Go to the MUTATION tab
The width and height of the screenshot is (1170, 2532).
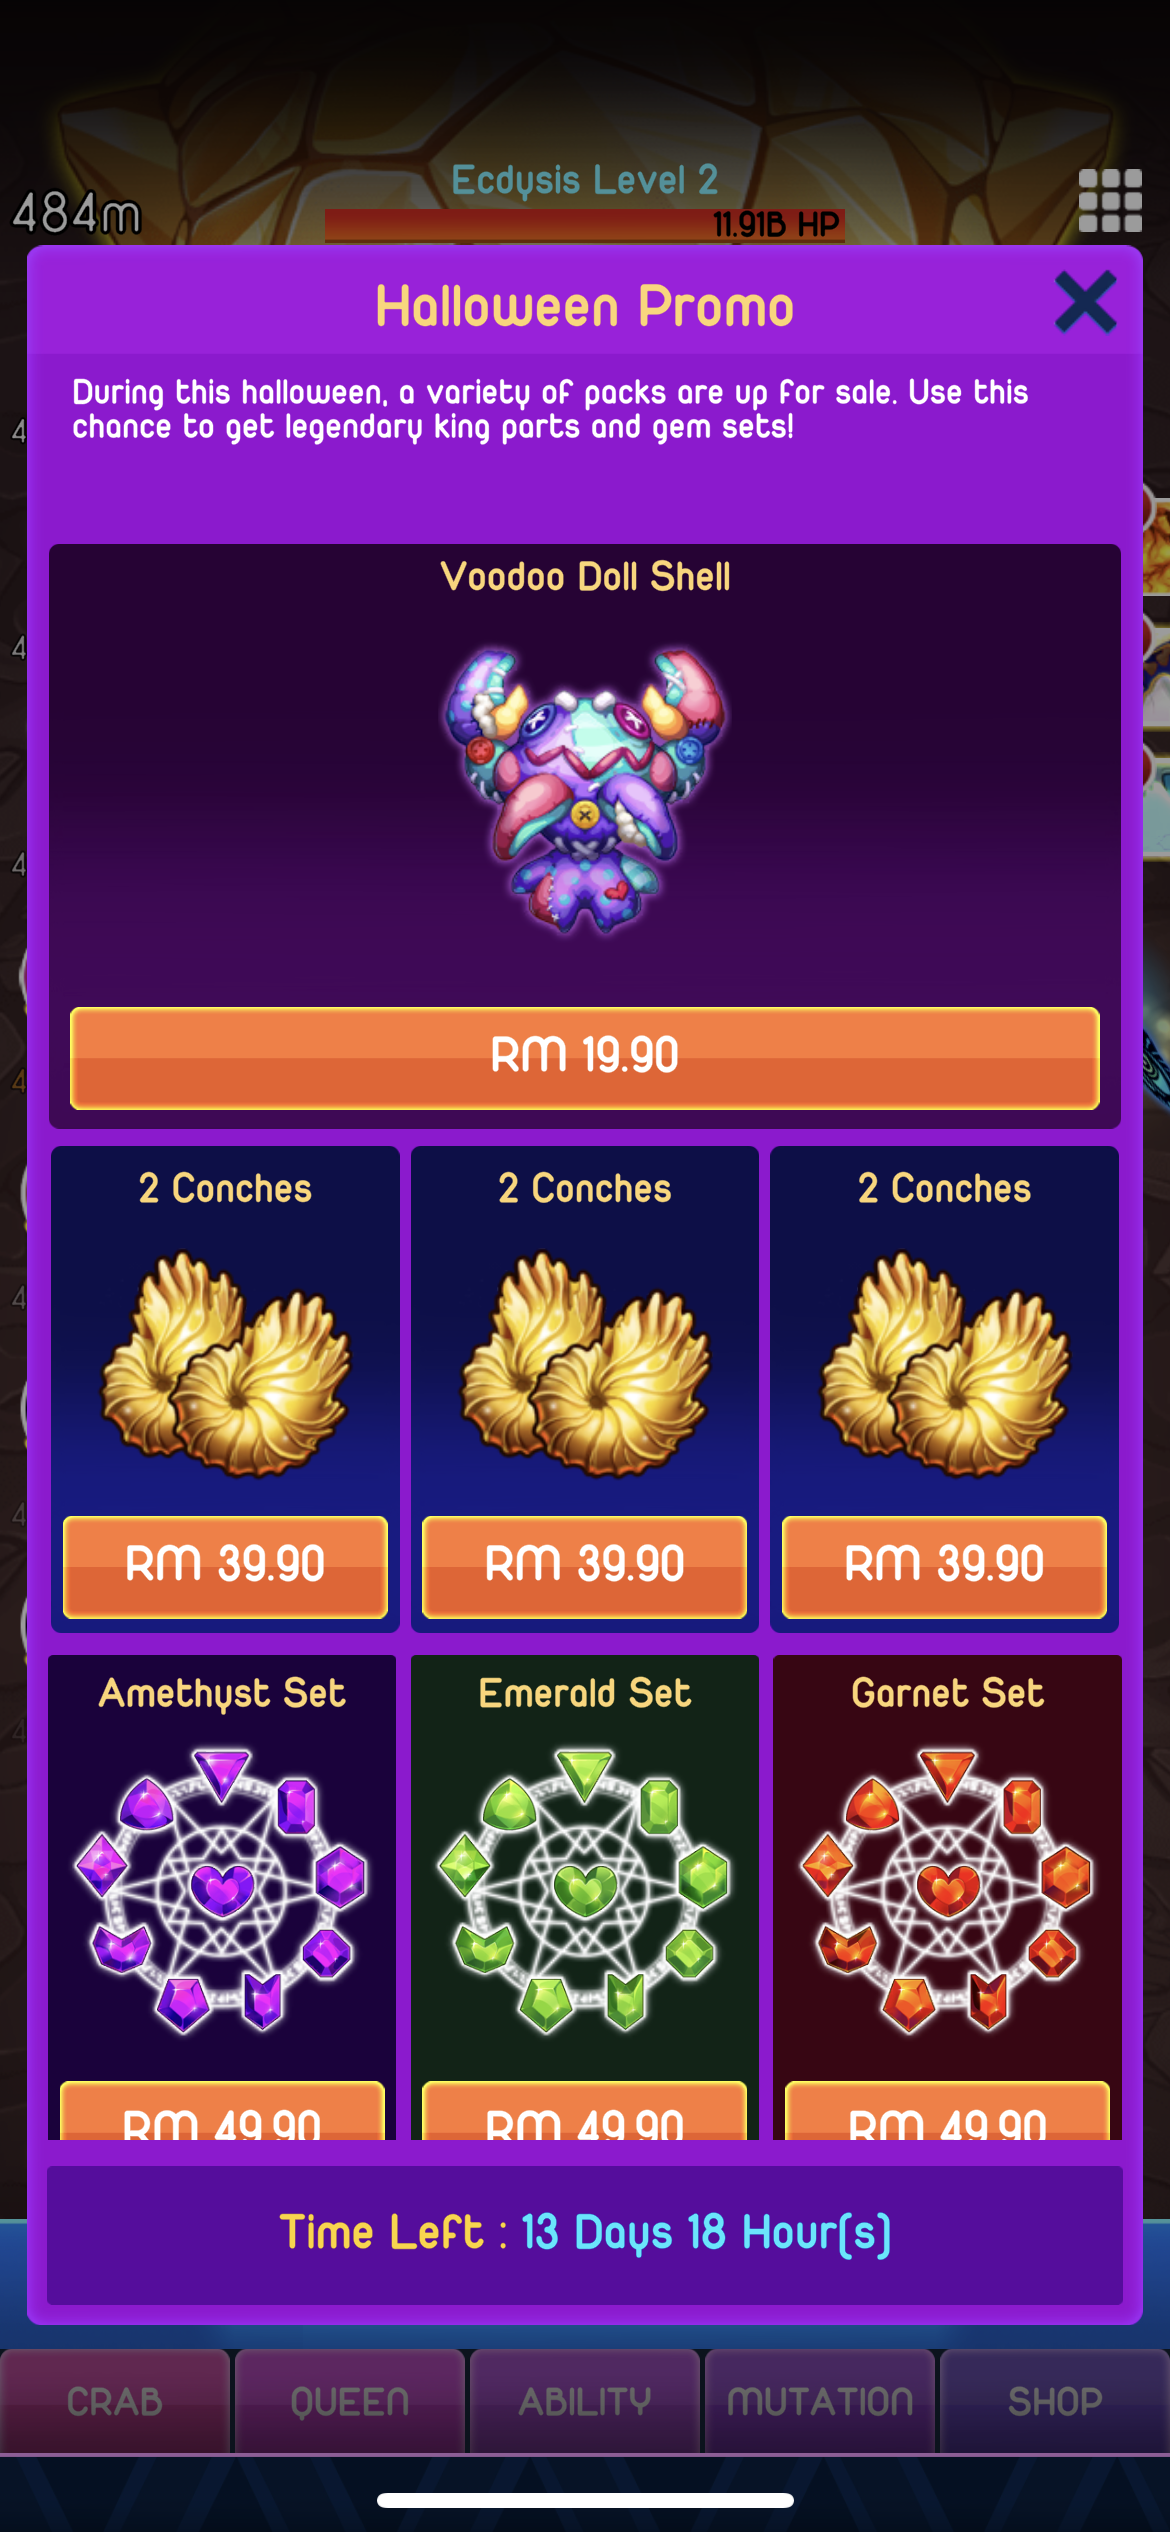point(820,2401)
